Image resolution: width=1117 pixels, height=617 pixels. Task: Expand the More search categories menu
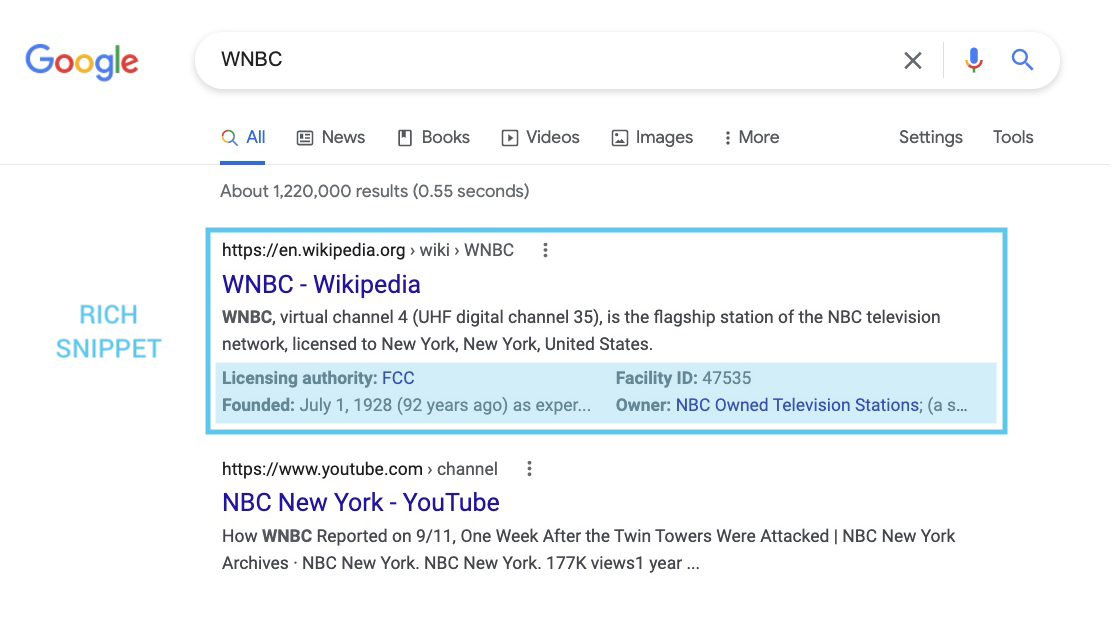click(x=752, y=138)
